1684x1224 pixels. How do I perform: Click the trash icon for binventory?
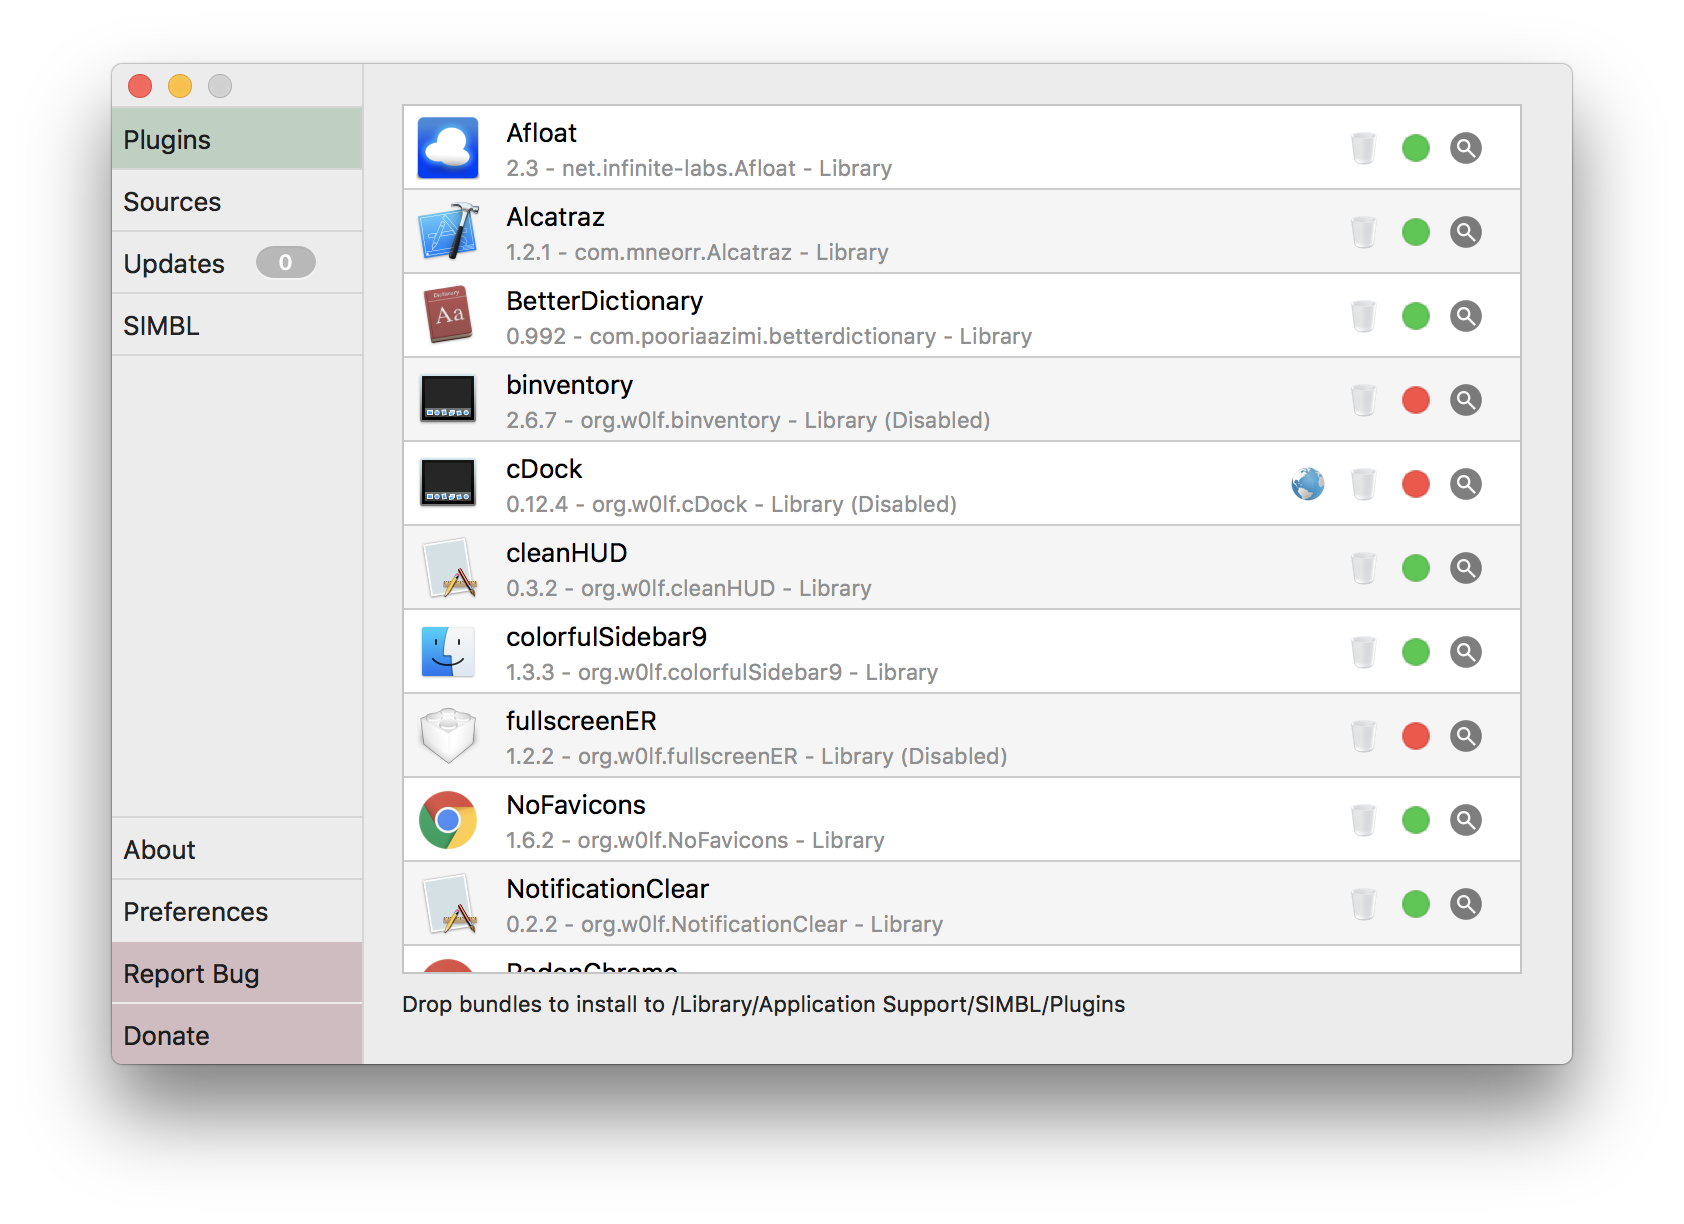coord(1364,400)
